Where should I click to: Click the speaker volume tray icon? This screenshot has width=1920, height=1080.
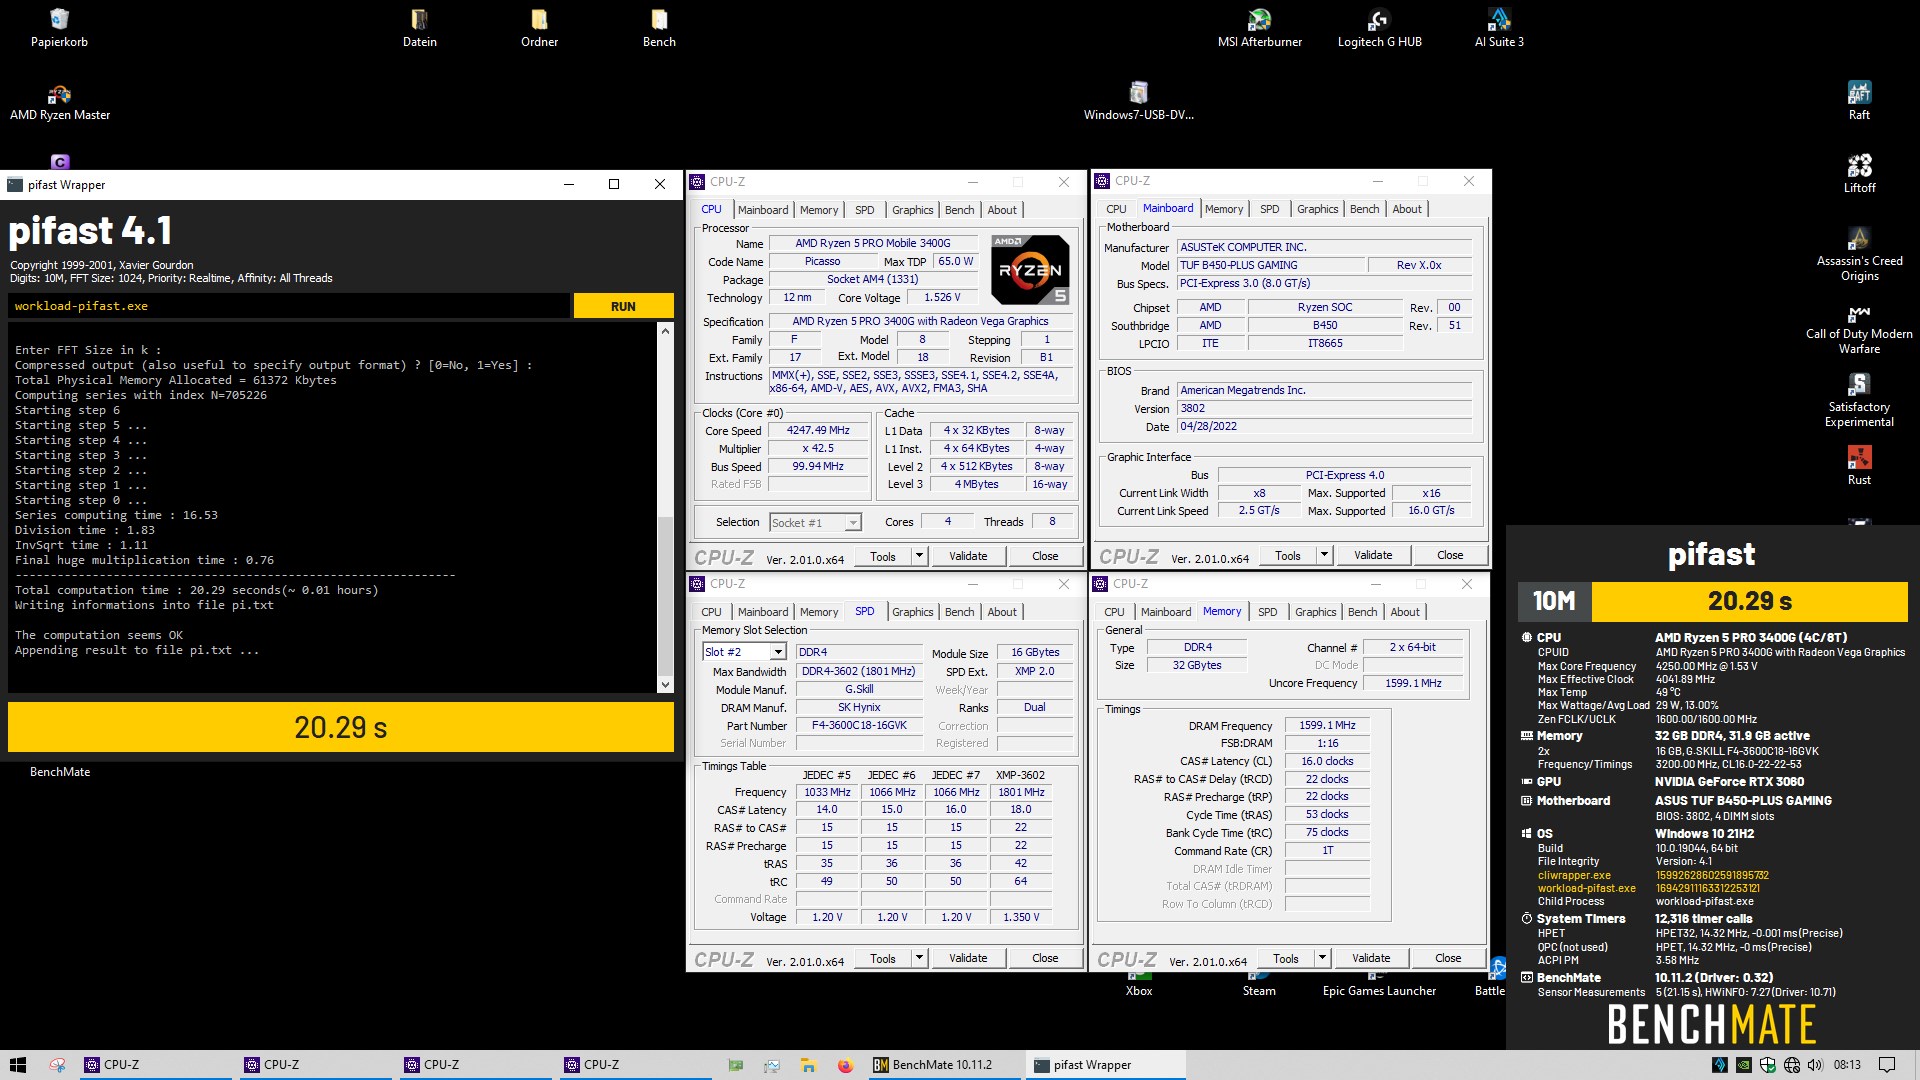click(1815, 1065)
